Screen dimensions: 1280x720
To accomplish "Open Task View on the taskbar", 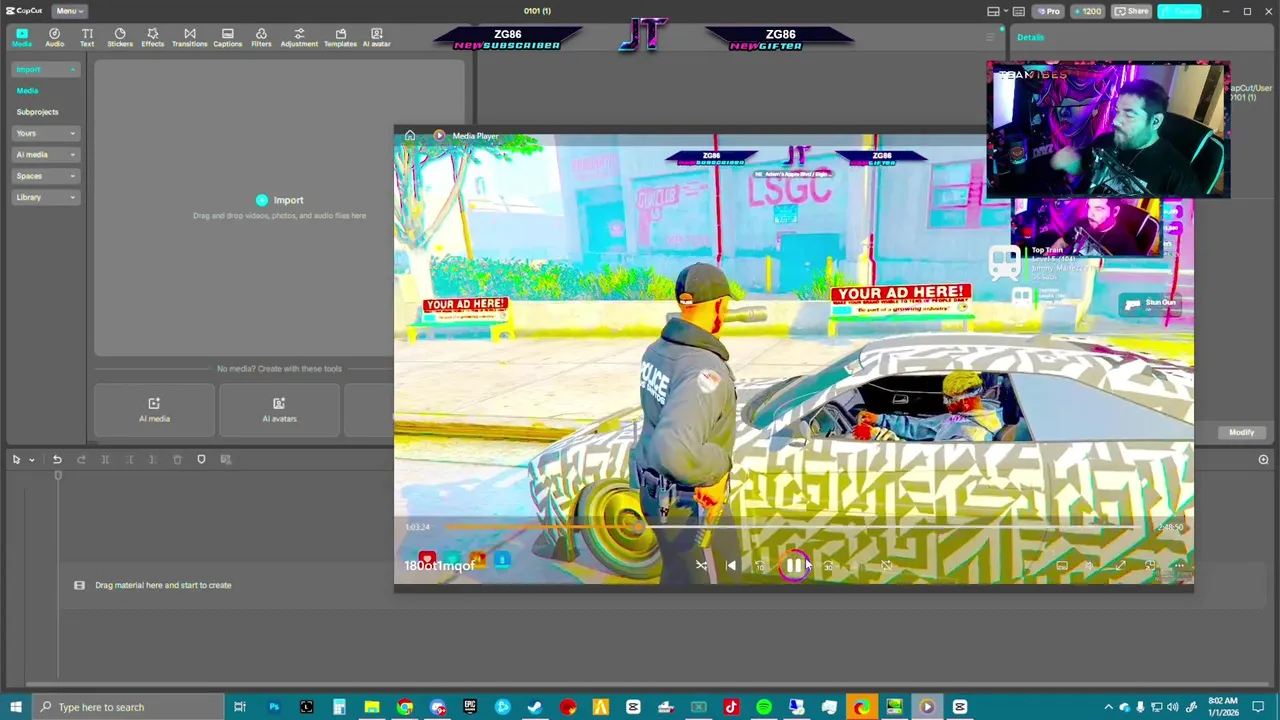I will pyautogui.click(x=240, y=707).
